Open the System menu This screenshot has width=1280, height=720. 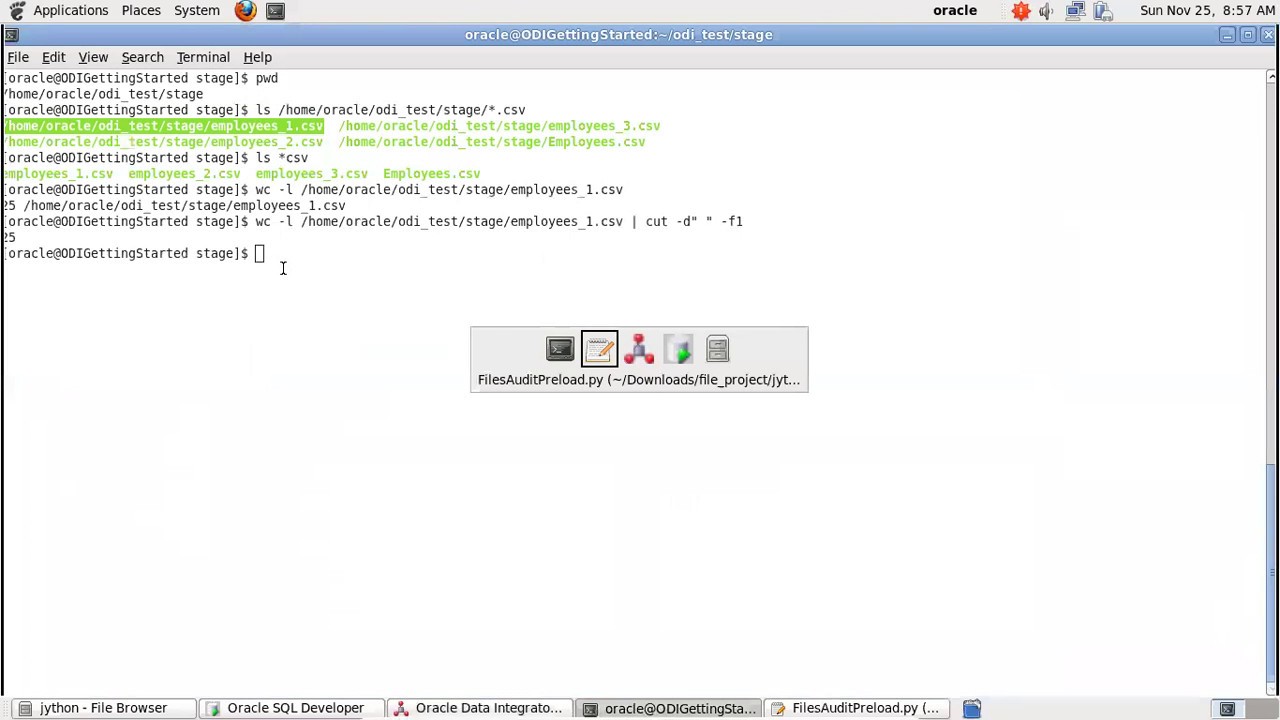pyautogui.click(x=197, y=11)
